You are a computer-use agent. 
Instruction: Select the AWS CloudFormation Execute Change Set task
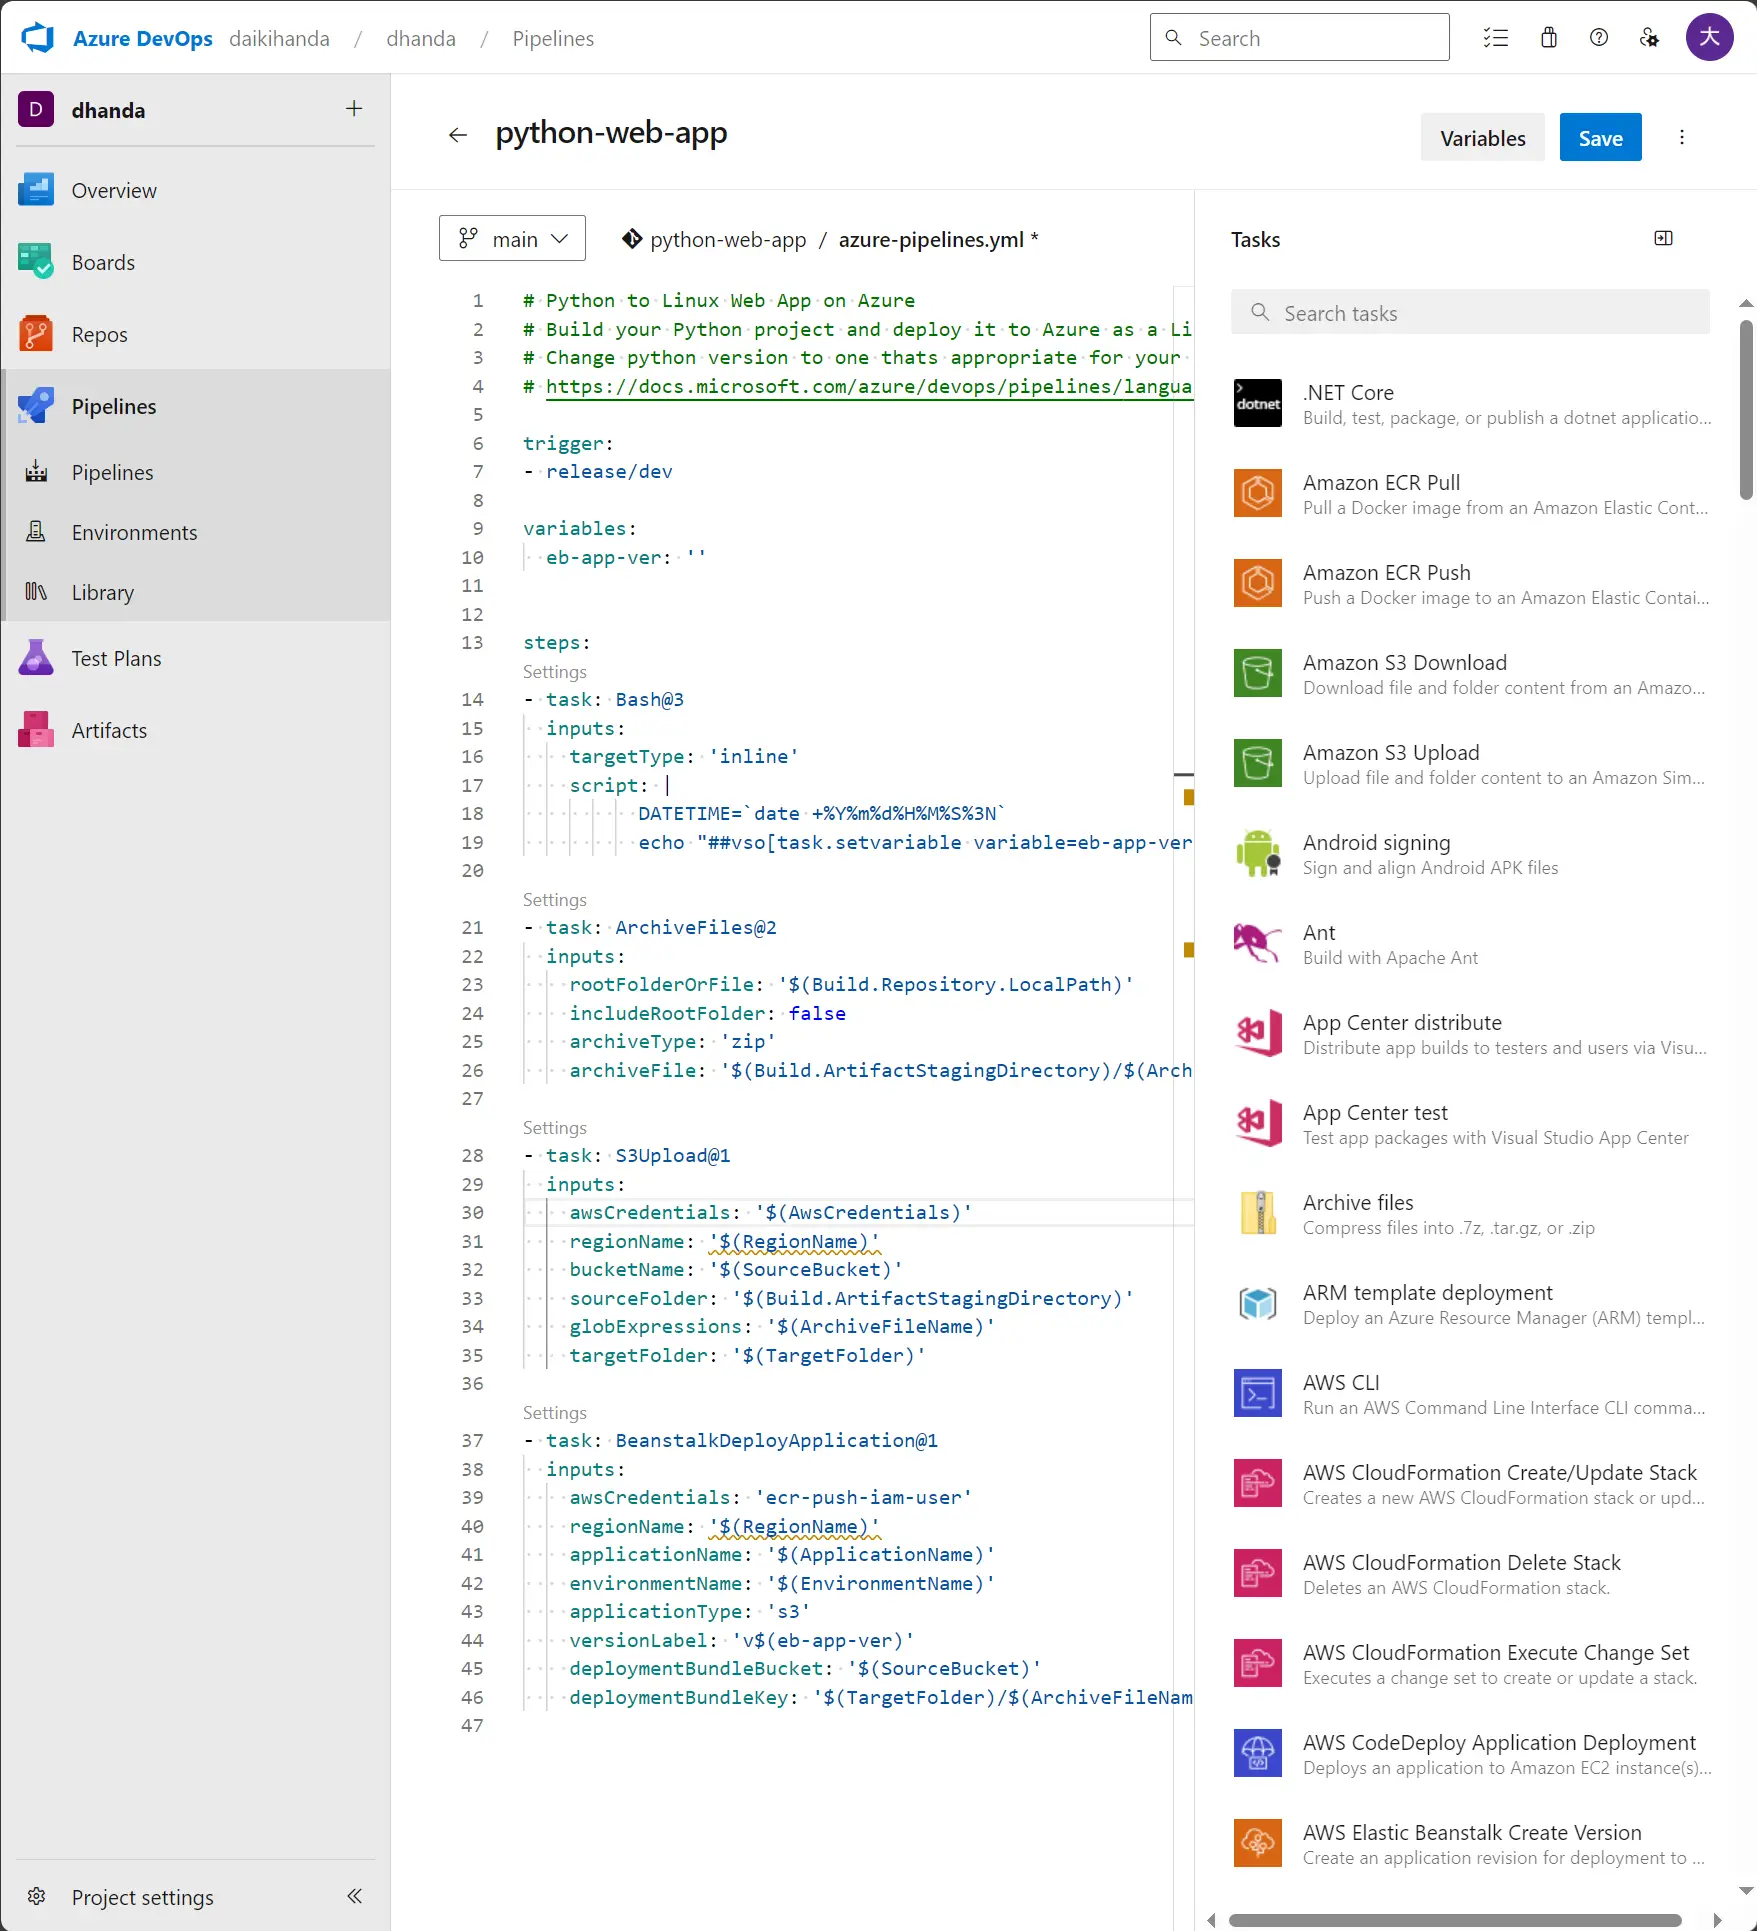1472,1663
